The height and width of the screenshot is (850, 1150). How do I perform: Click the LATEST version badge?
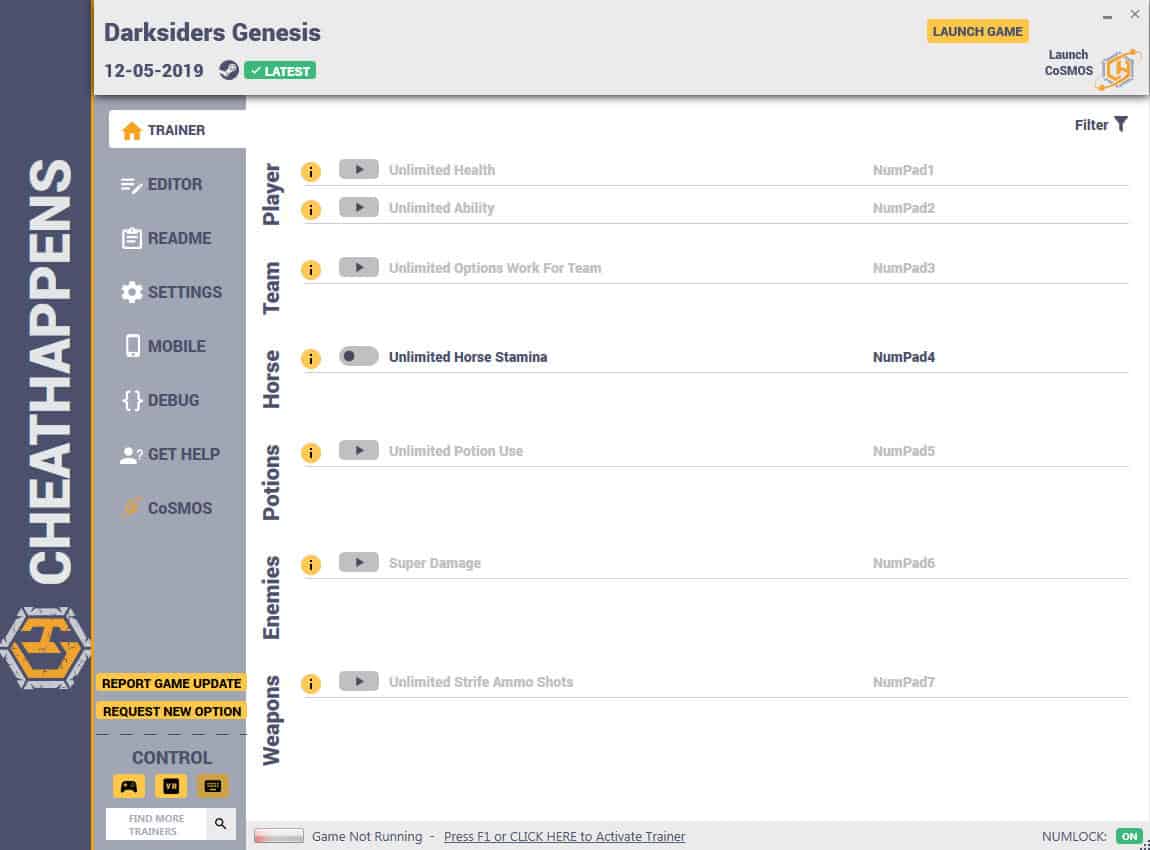coord(280,70)
